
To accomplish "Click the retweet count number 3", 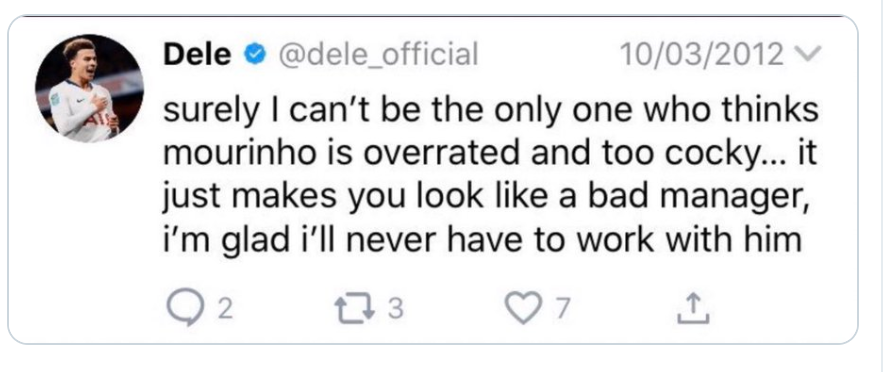I will point(396,310).
